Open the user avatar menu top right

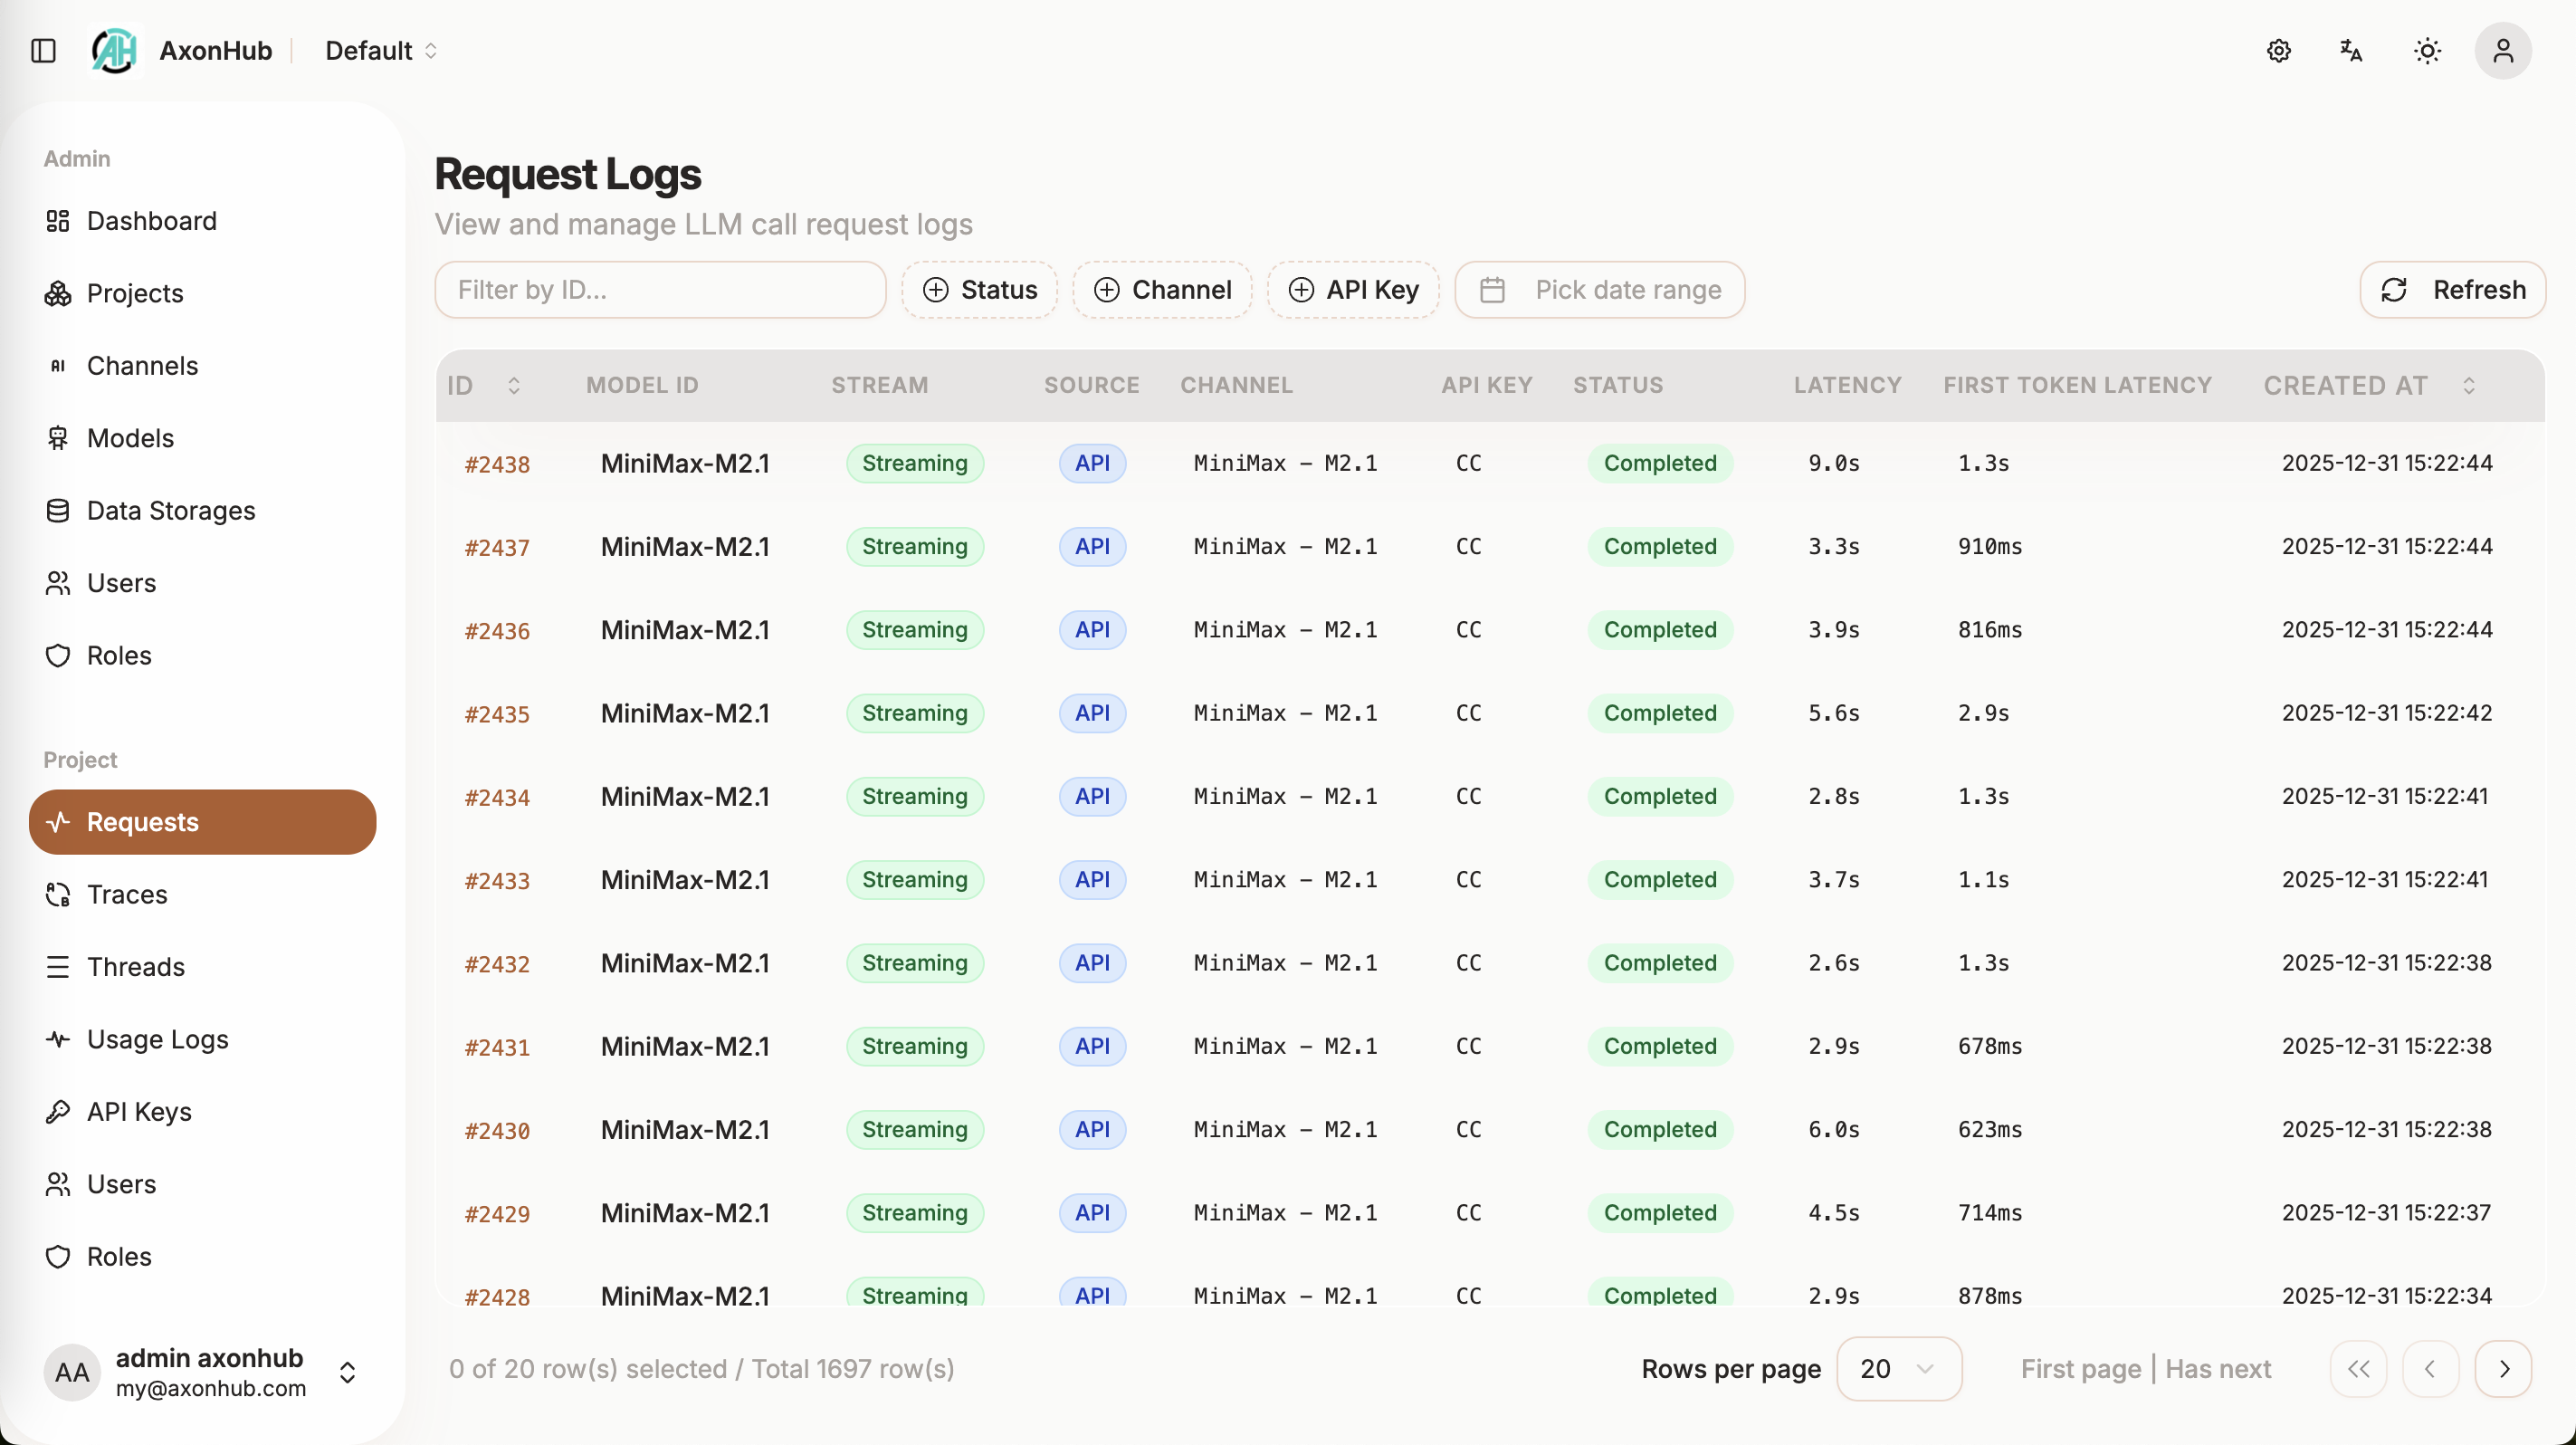(2504, 50)
